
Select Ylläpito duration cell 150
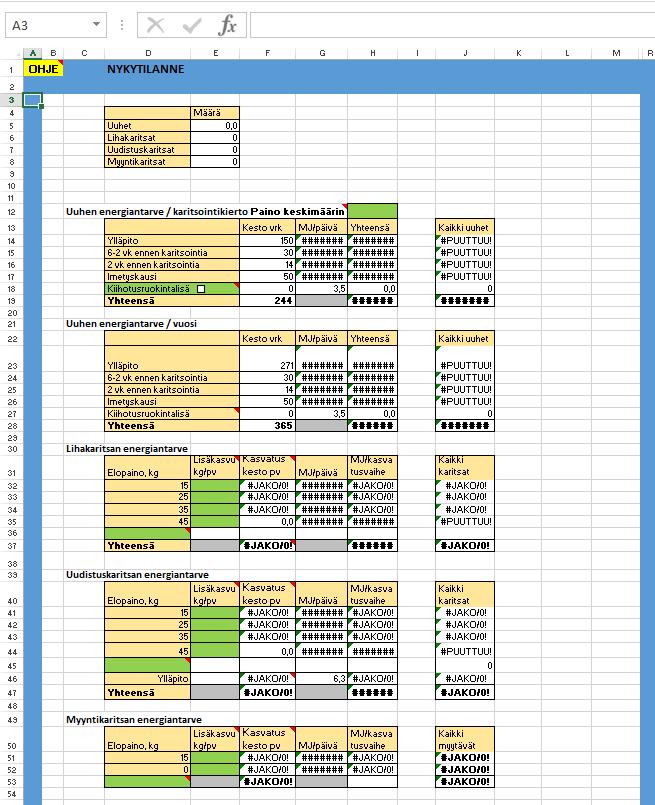coord(267,240)
